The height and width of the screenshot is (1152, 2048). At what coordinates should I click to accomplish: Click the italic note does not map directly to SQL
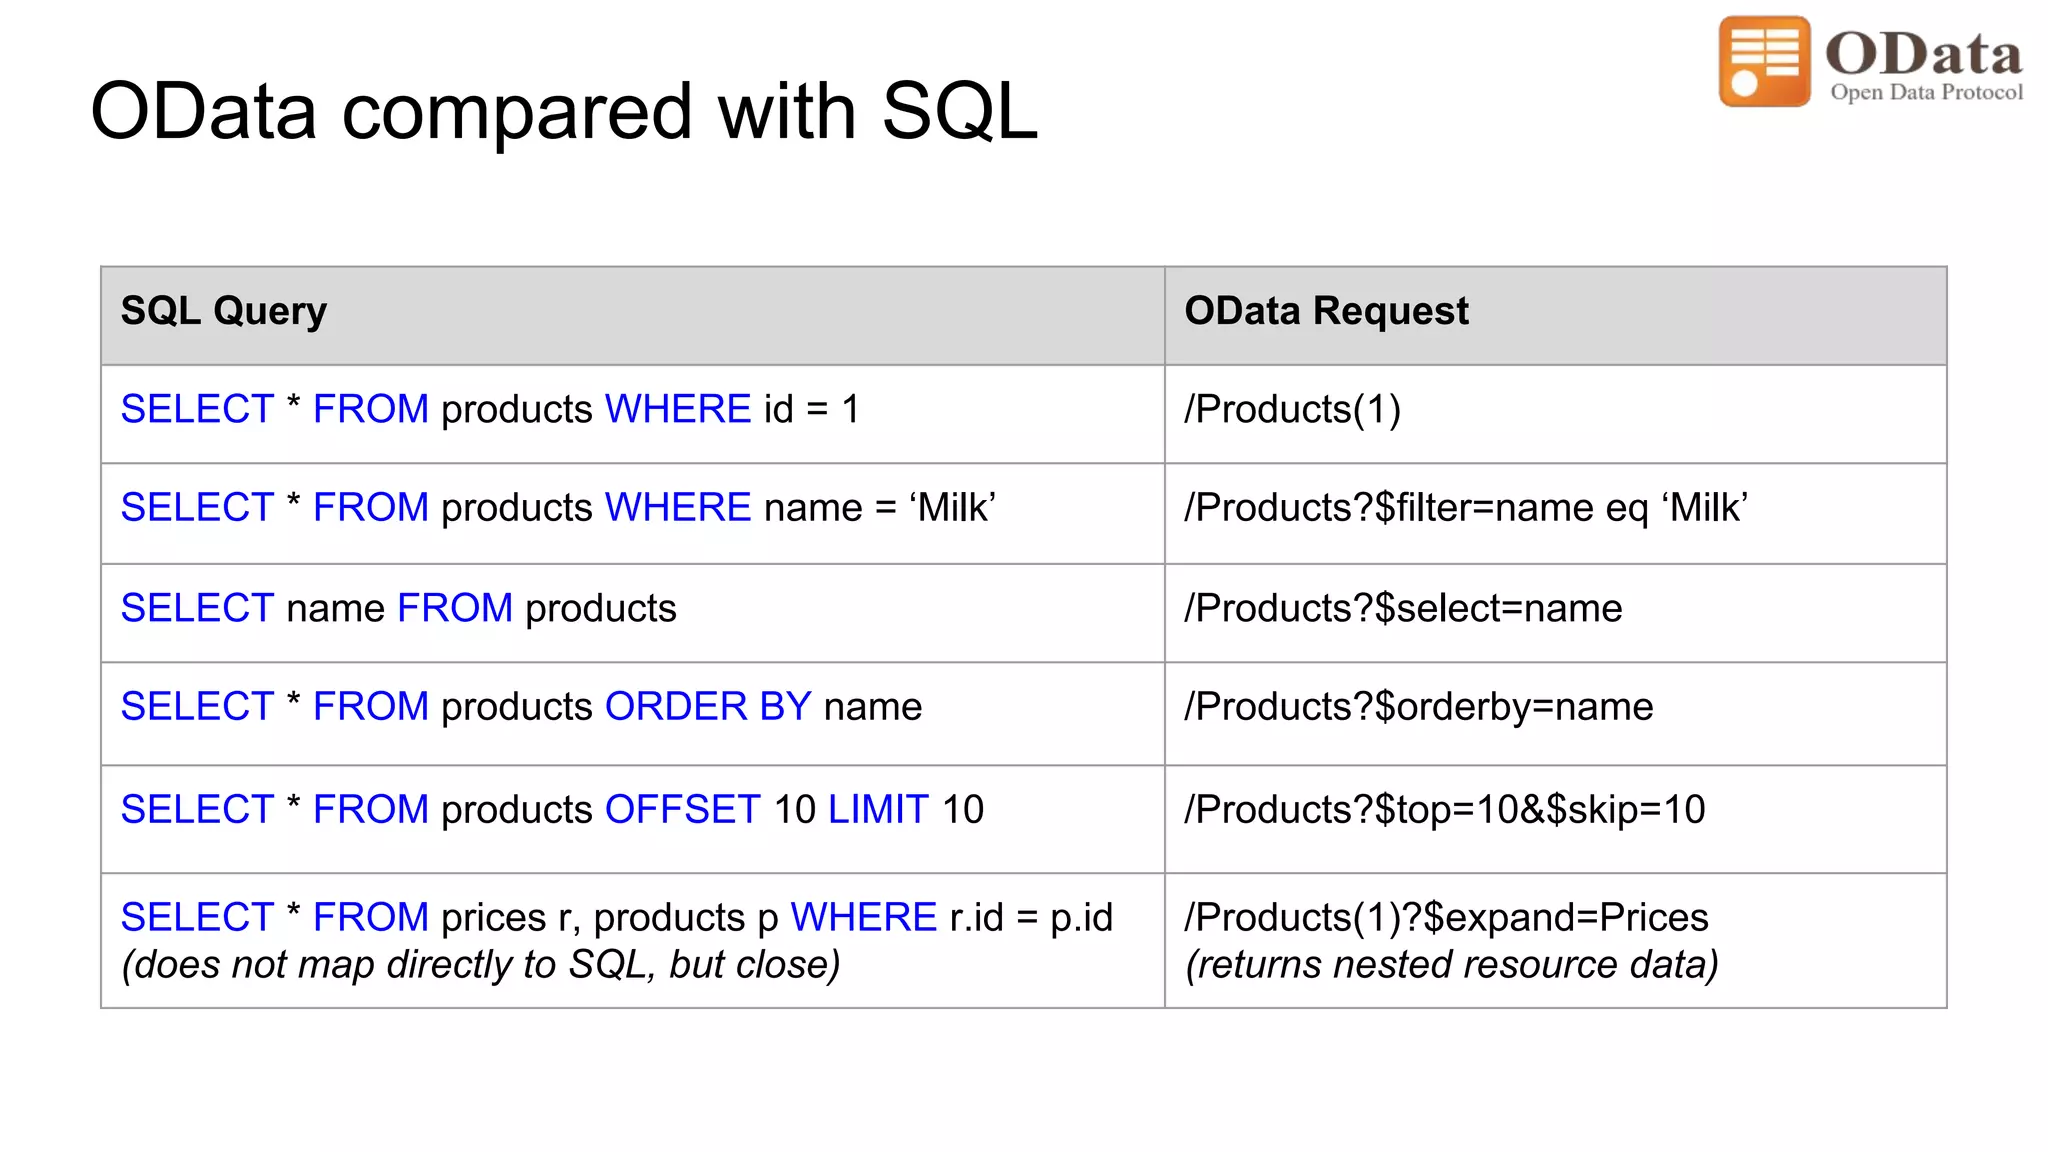[480, 965]
